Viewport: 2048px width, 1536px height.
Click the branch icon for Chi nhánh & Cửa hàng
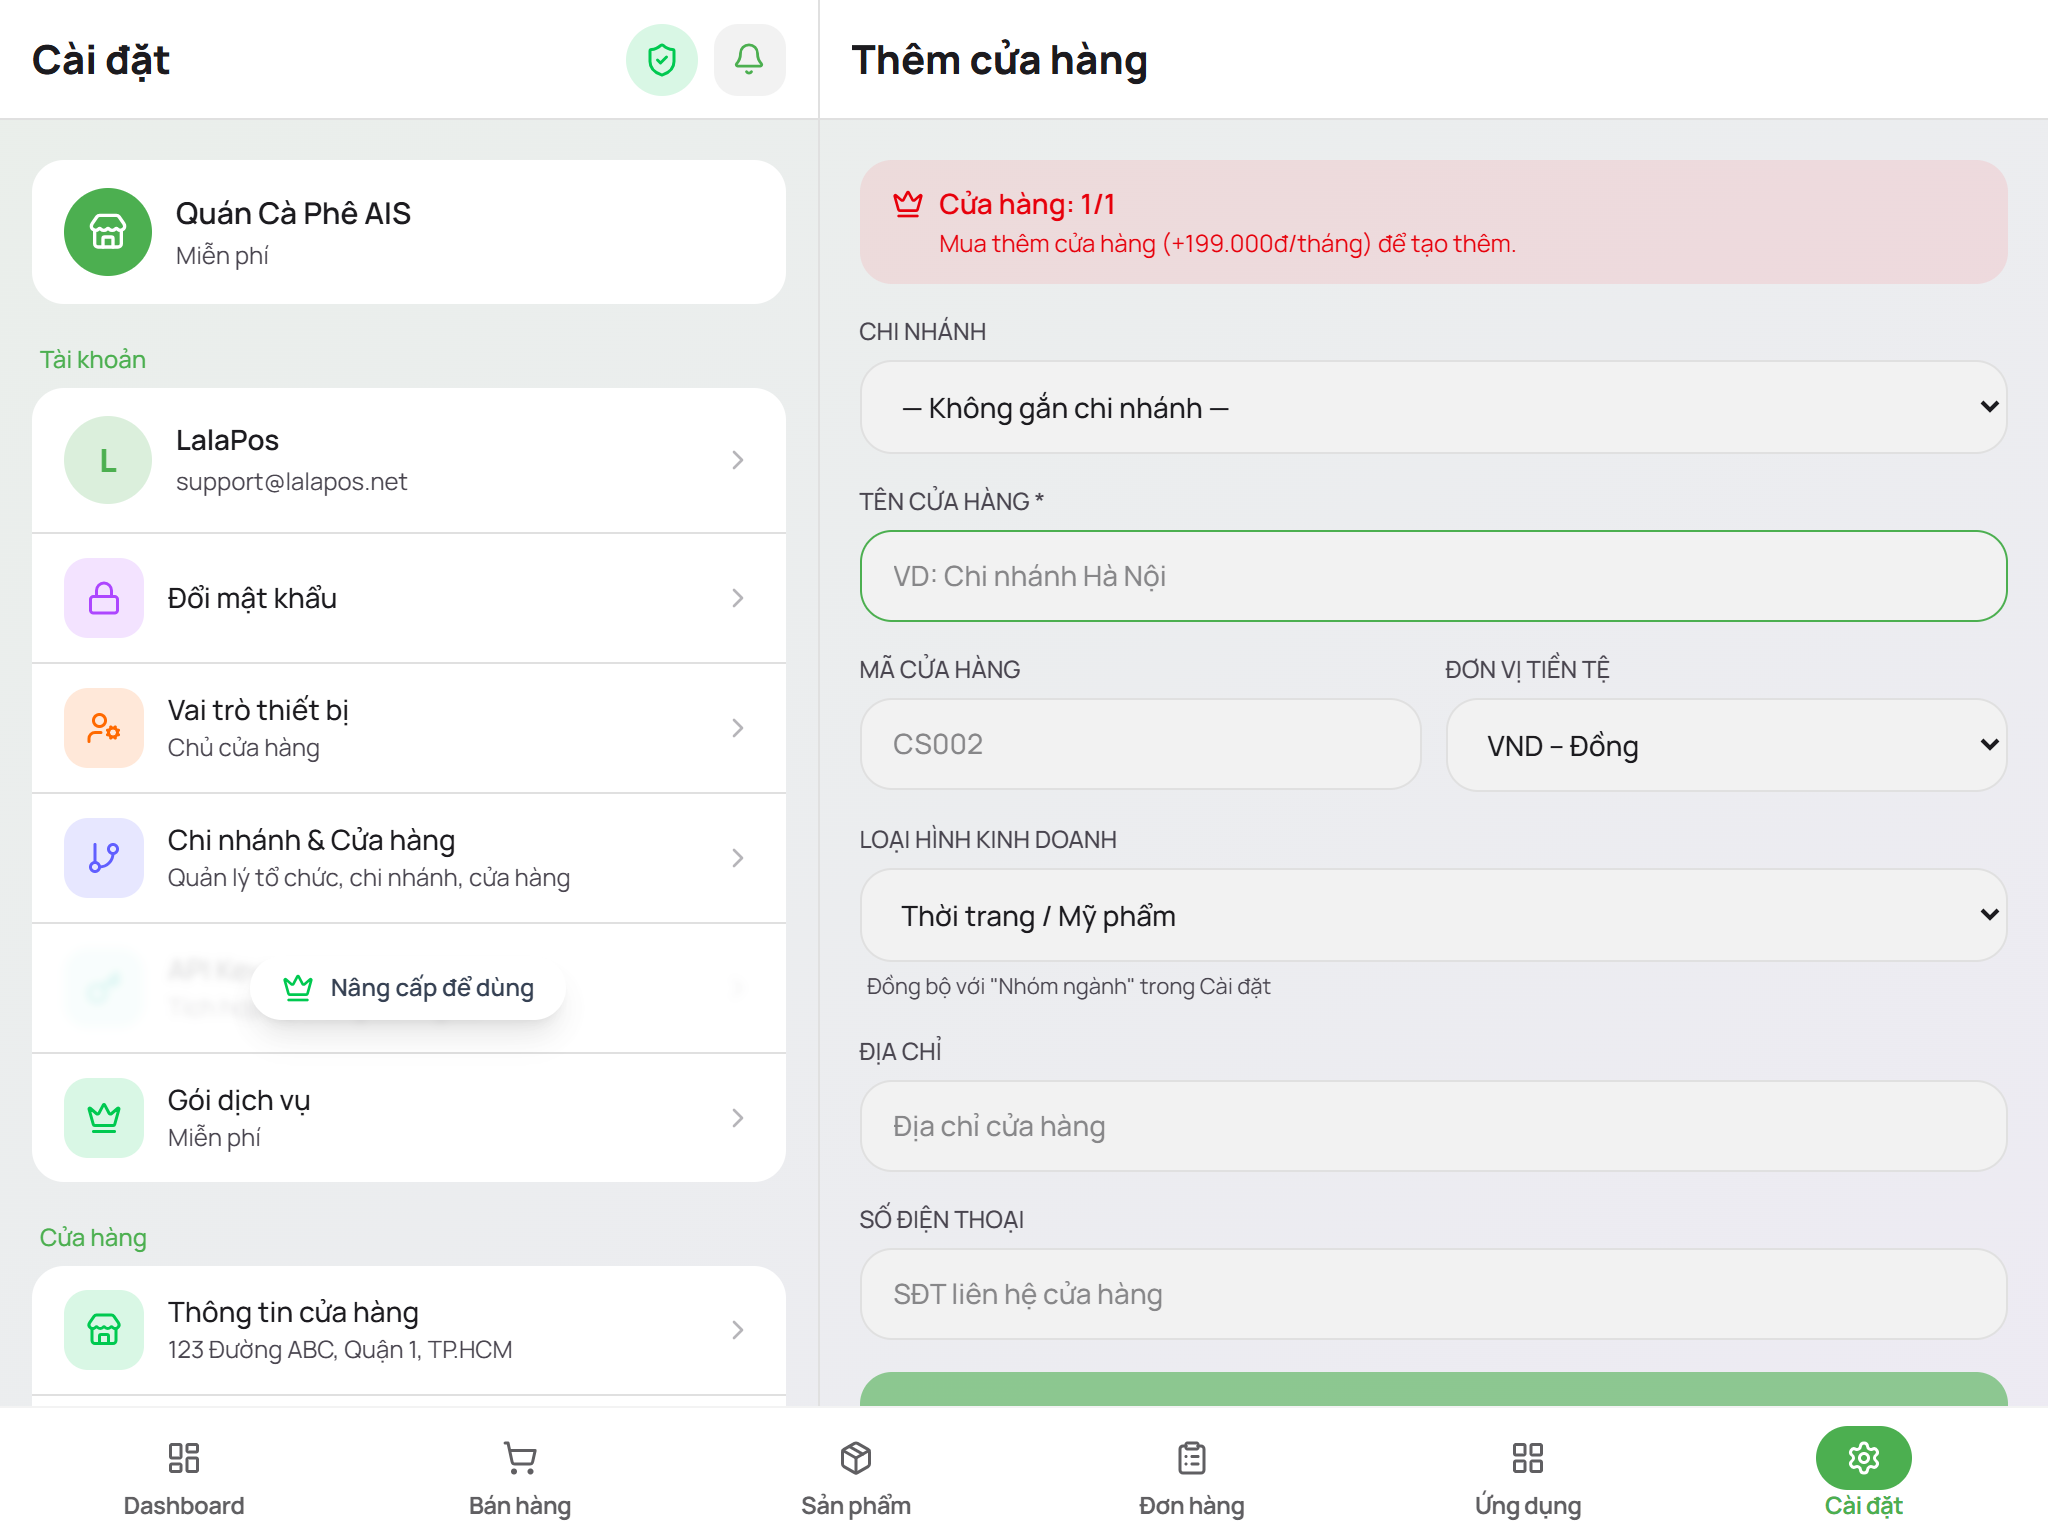pyautogui.click(x=104, y=858)
